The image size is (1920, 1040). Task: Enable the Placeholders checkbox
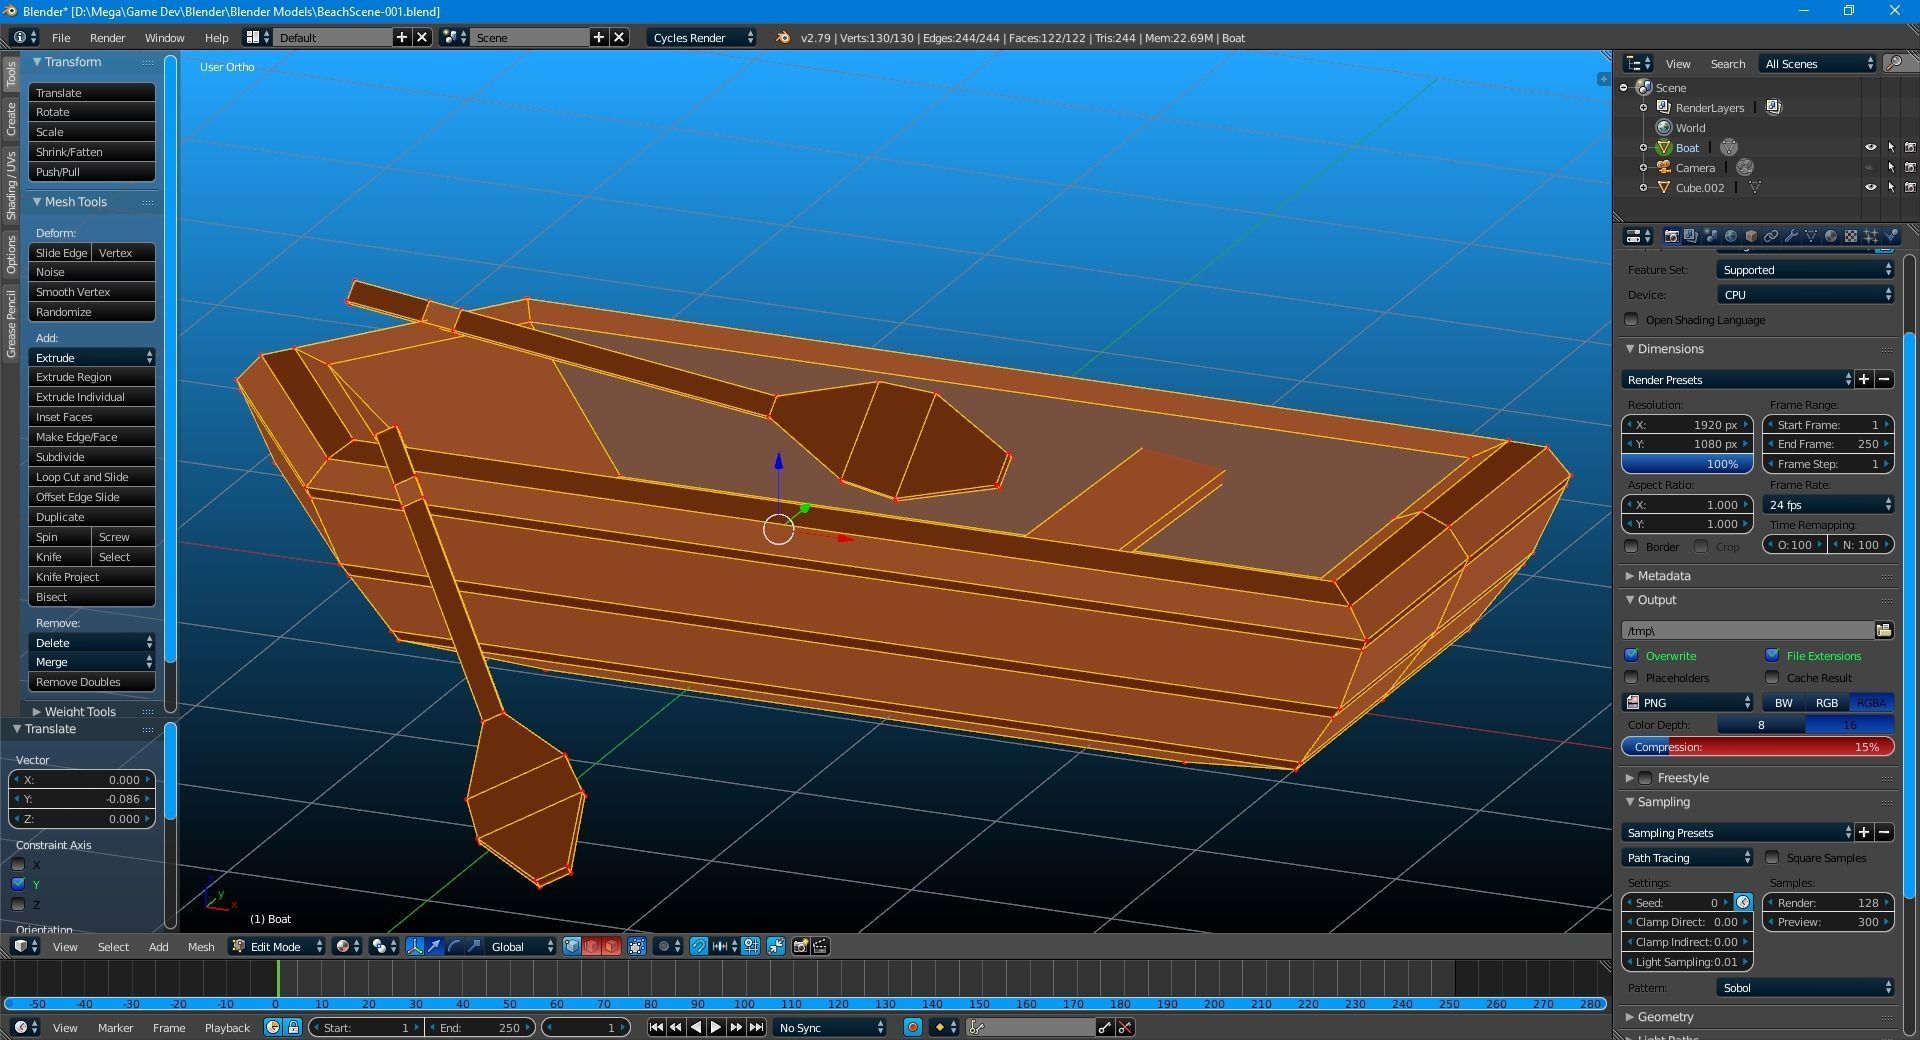click(1632, 678)
